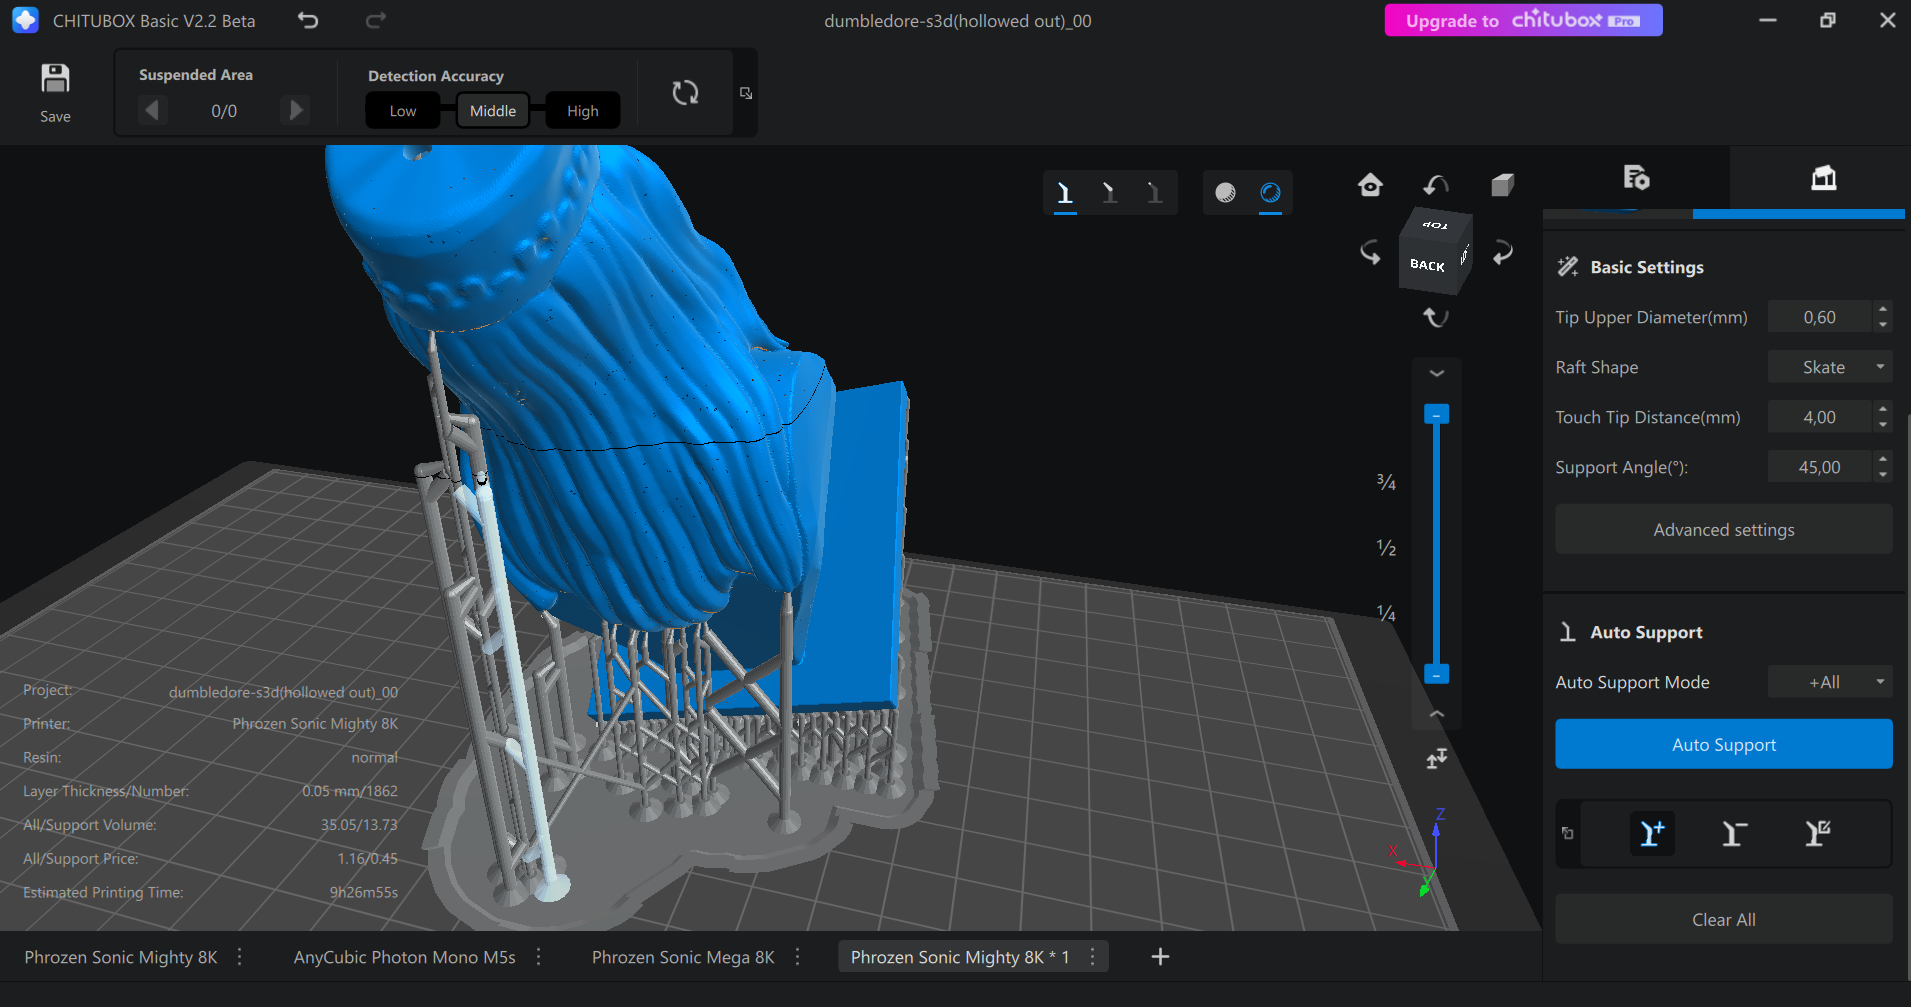Open Auto Support Mode dropdown
The image size is (1911, 1007).
pyautogui.click(x=1830, y=682)
